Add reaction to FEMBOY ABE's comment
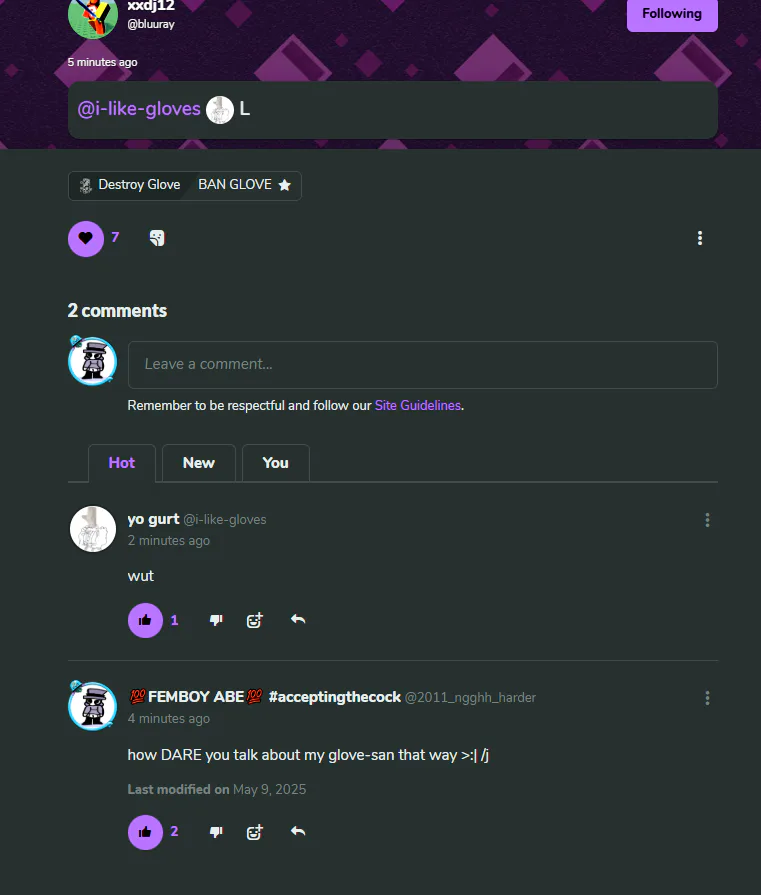Screen dimensions: 761x895 tap(255, 832)
